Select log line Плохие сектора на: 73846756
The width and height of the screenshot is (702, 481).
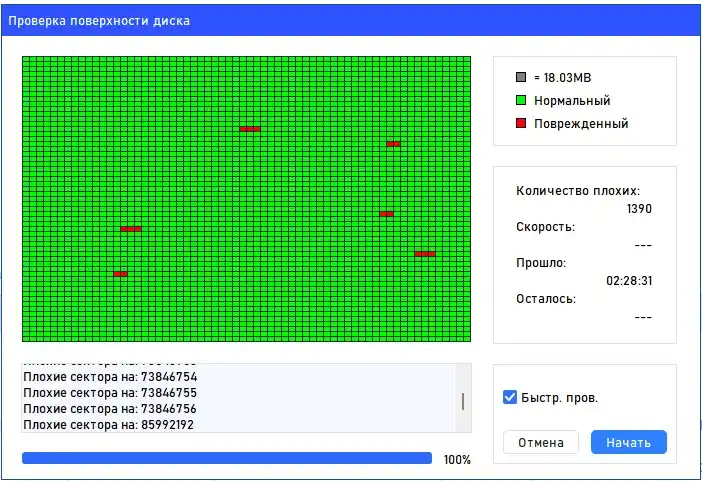click(110, 409)
